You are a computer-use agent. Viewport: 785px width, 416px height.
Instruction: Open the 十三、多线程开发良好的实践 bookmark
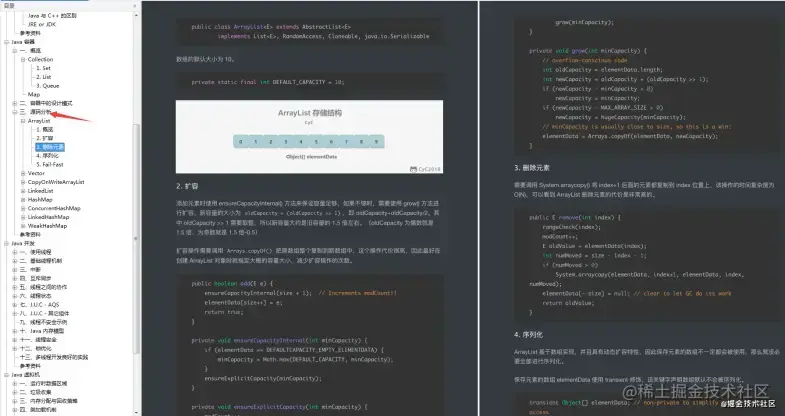tap(54, 357)
